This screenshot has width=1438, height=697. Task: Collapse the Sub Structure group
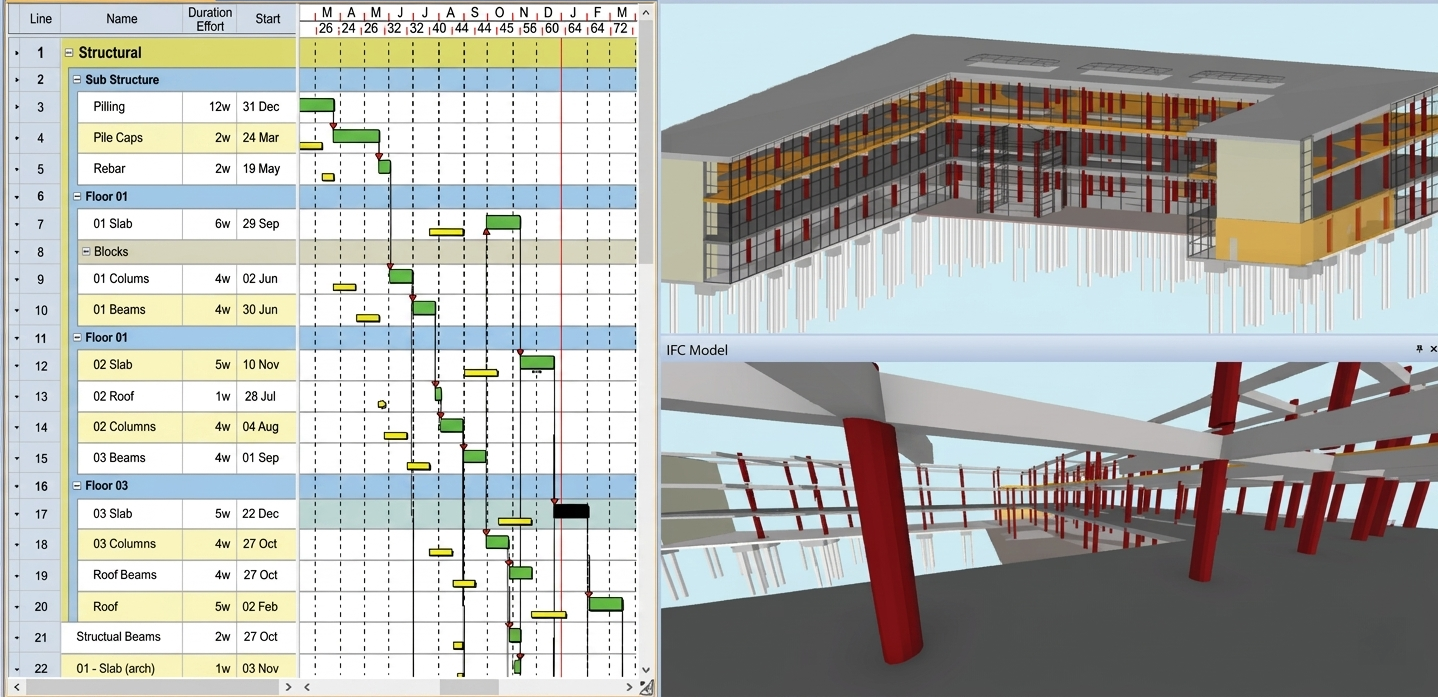click(x=77, y=80)
